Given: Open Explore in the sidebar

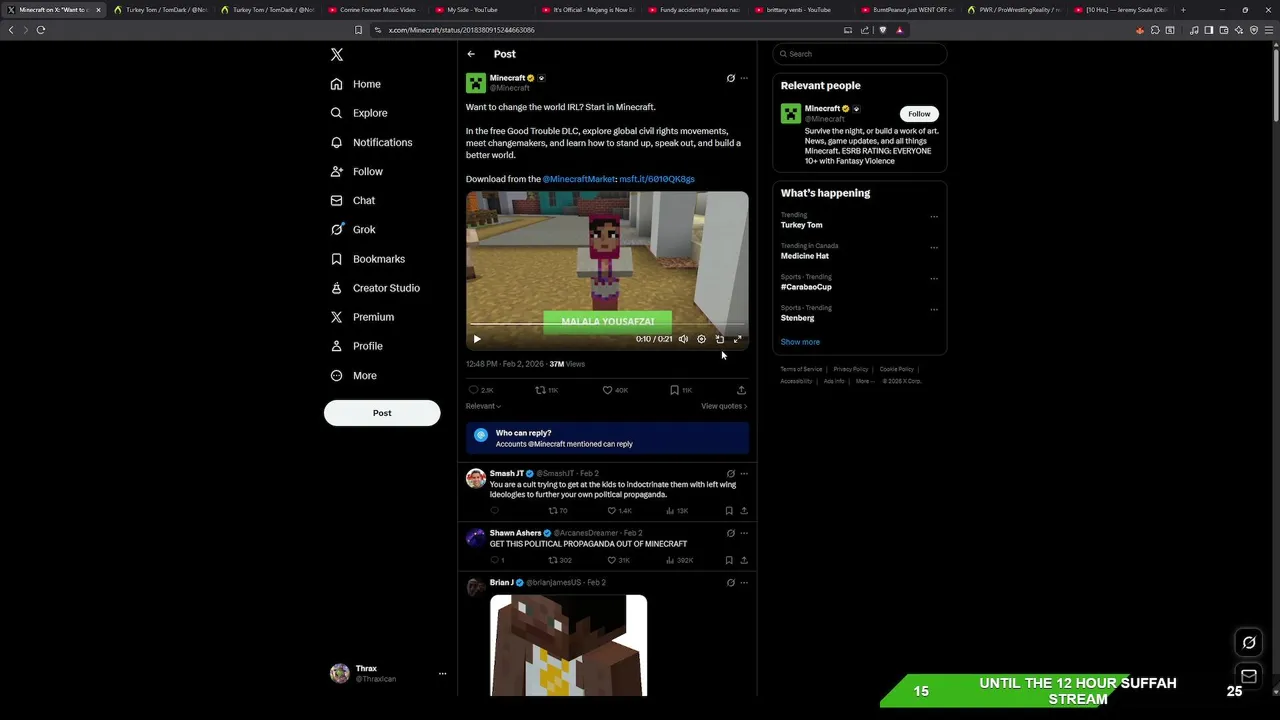Looking at the screenshot, I should coord(359,113).
